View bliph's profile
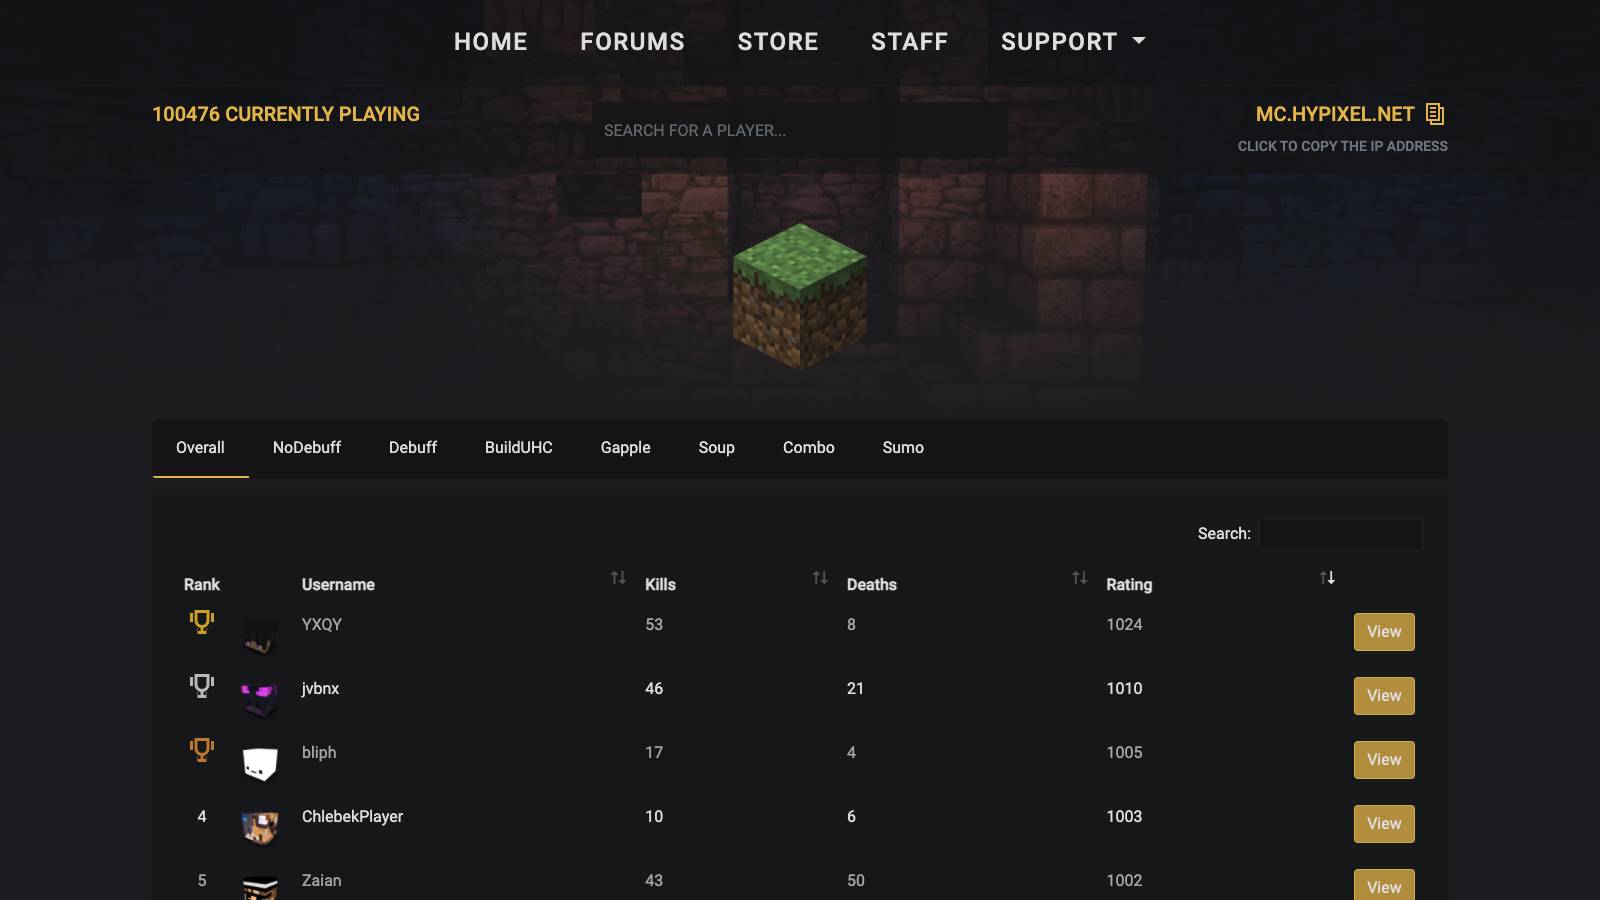Screen dimensions: 1600x900 click(x=1384, y=760)
